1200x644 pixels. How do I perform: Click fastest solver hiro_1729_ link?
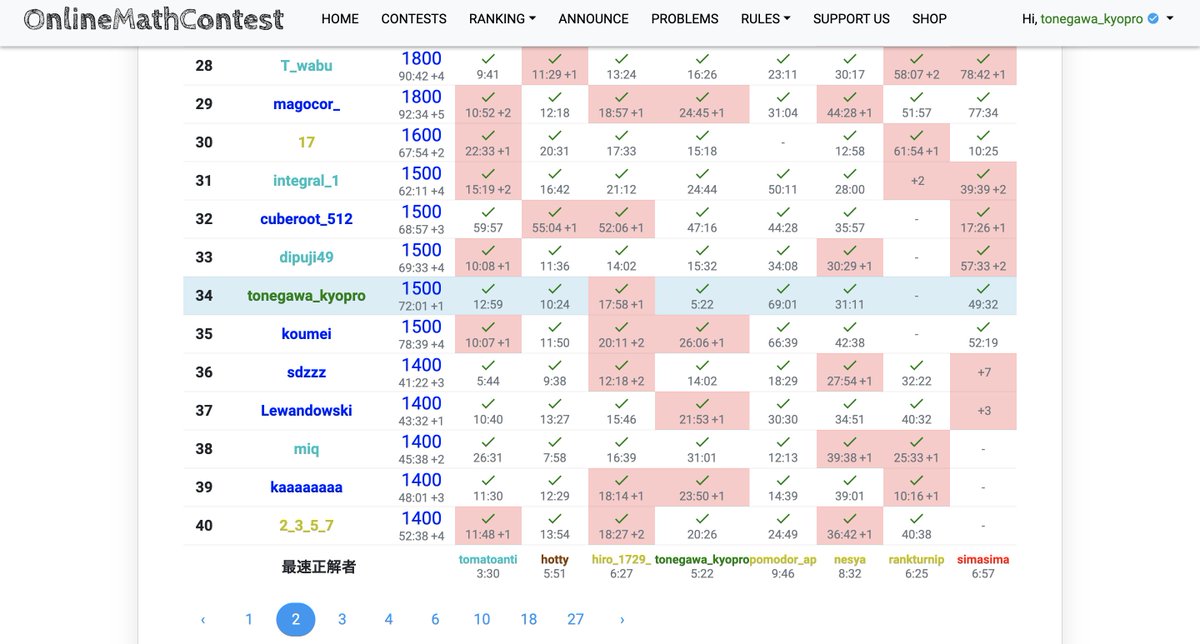pos(621,560)
